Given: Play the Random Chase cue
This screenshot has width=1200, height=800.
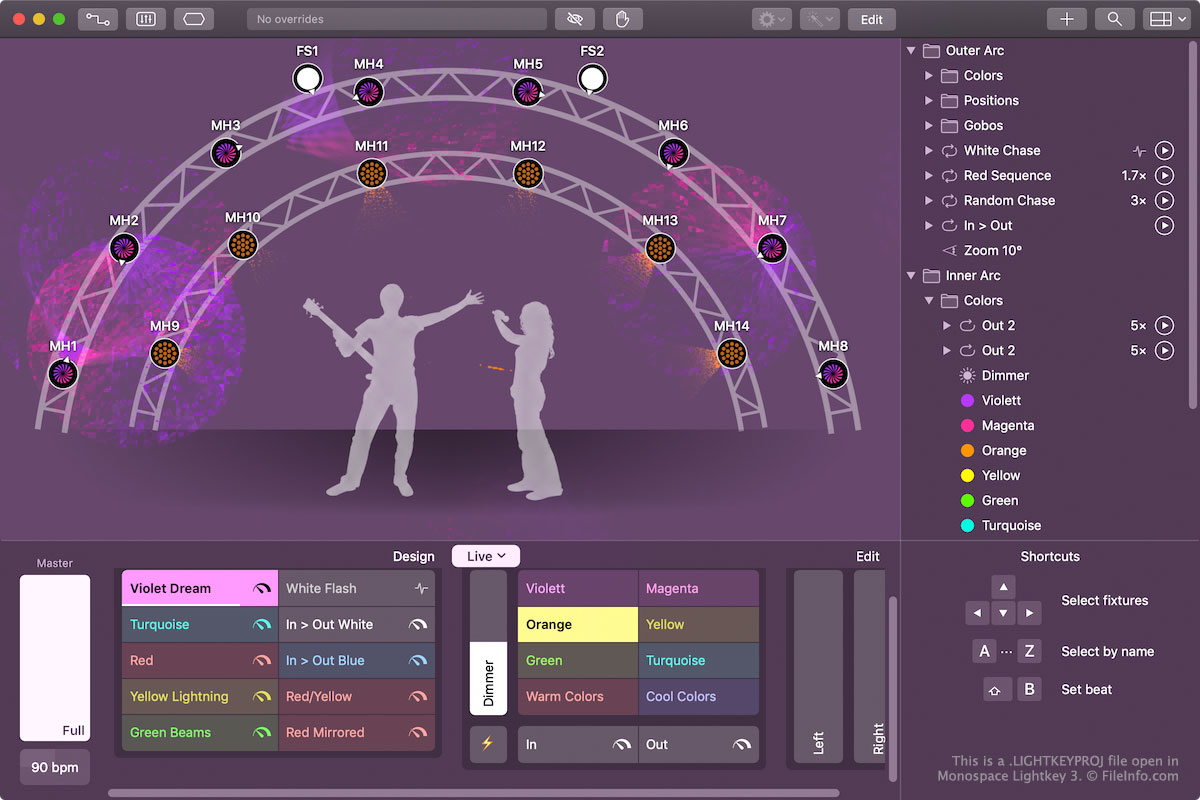Looking at the screenshot, I should coord(1164,200).
